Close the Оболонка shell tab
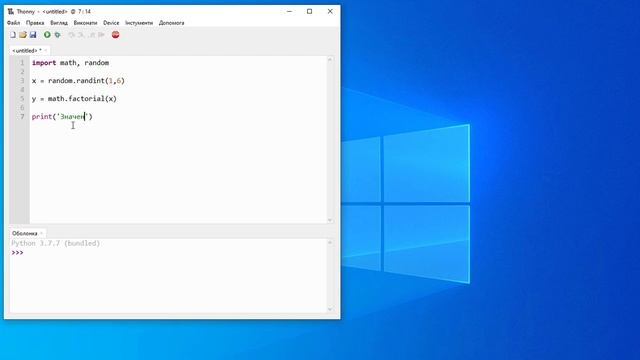The width and height of the screenshot is (640, 360). [x=41, y=233]
